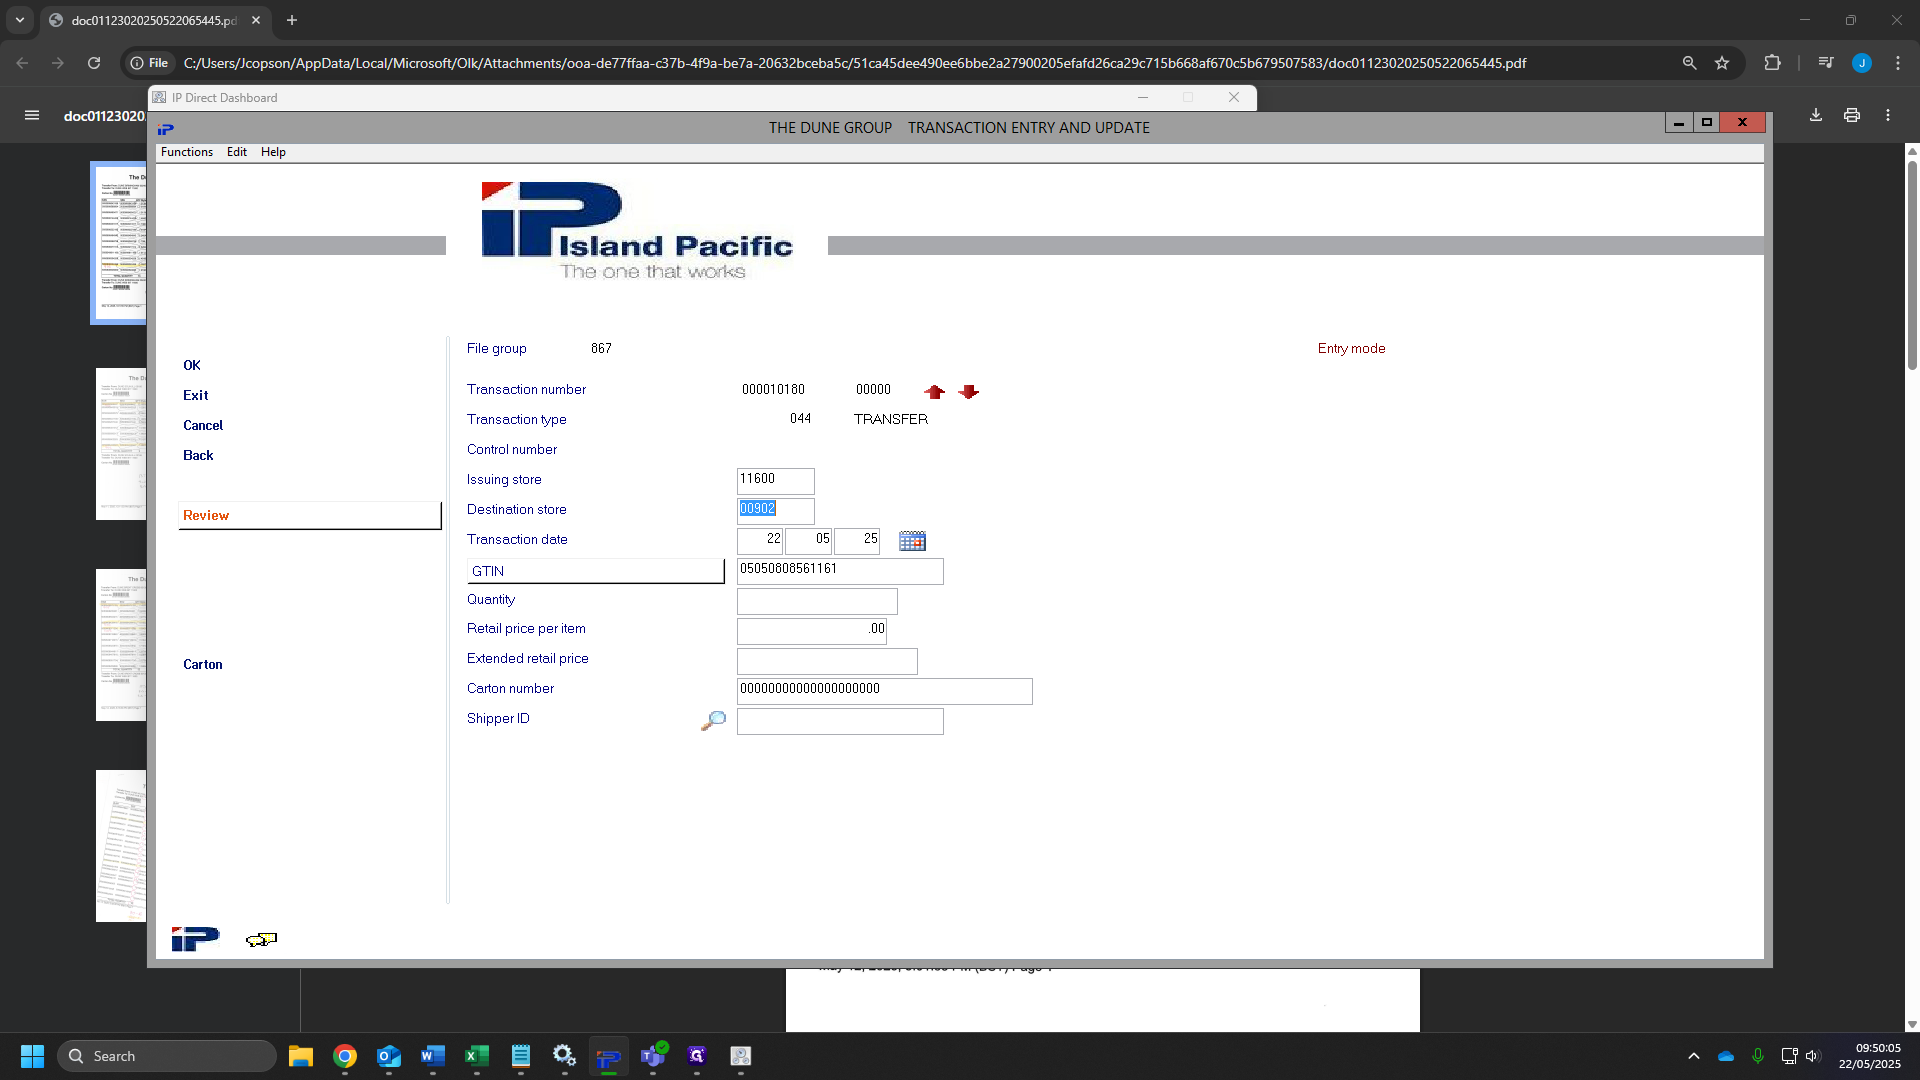Select the first PDF page thumbnail
1920x1080 pixels.
click(x=120, y=243)
